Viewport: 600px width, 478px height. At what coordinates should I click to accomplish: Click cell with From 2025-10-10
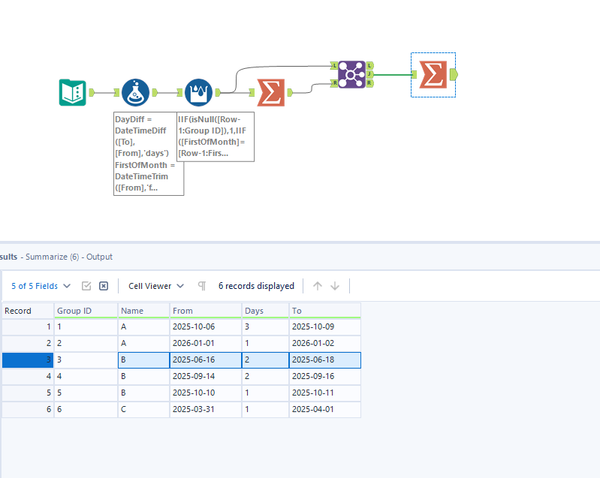pos(205,393)
